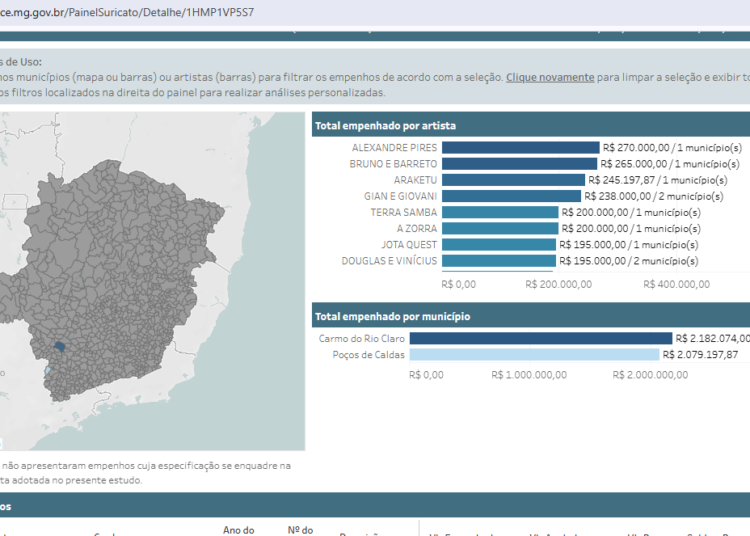Viewport: 750px width, 536px height.
Task: Click value 'R$ 245.197,87 / 1 município(s)'
Action: coord(658,180)
